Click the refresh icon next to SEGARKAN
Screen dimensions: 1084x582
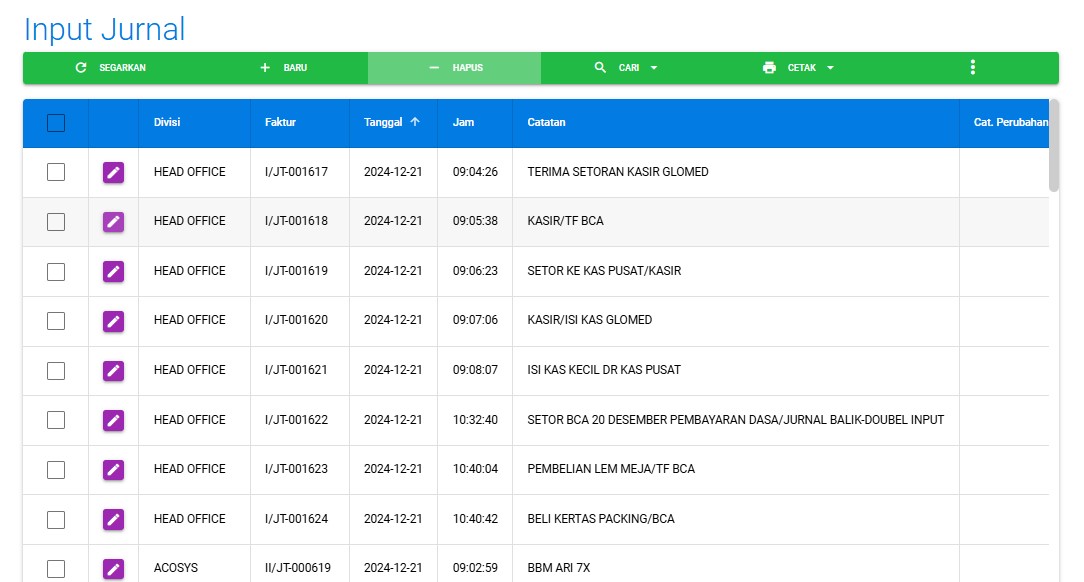81,68
